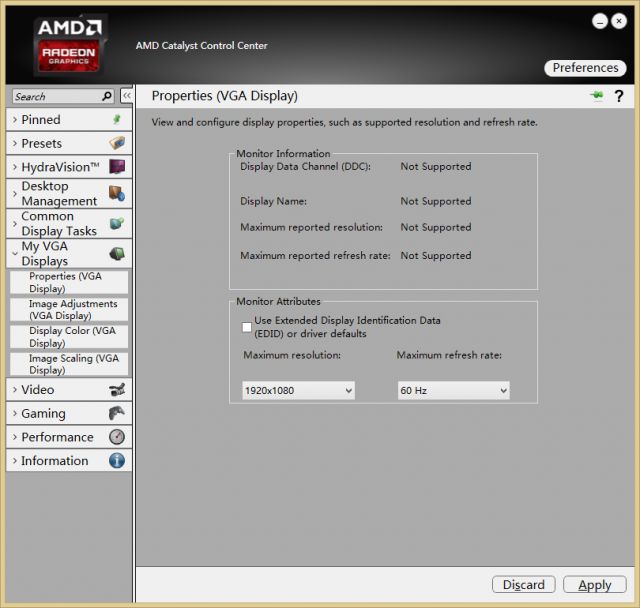640x608 pixels.
Task: Click the Video camera icon
Action: 117,389
